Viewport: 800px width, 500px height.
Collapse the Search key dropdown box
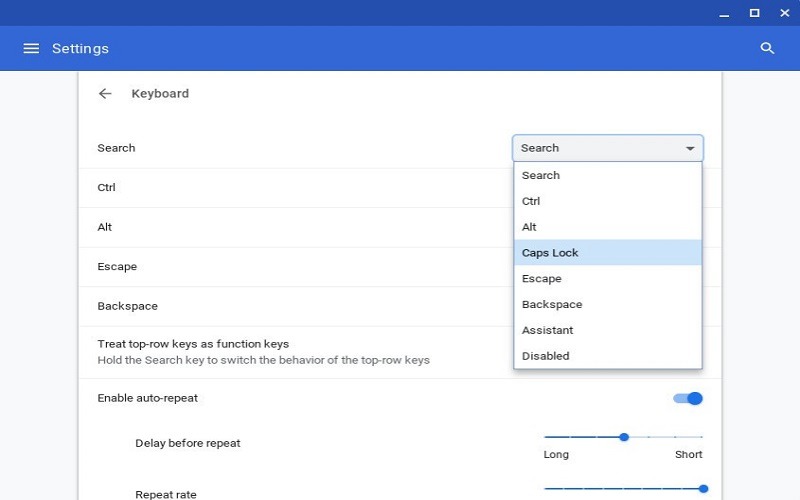point(608,148)
